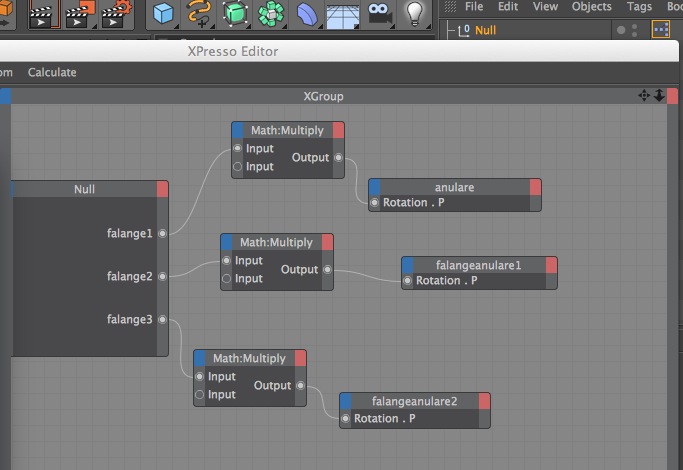Toggle Null renderer visibility dot
683x470 pixels.
coord(634,34)
